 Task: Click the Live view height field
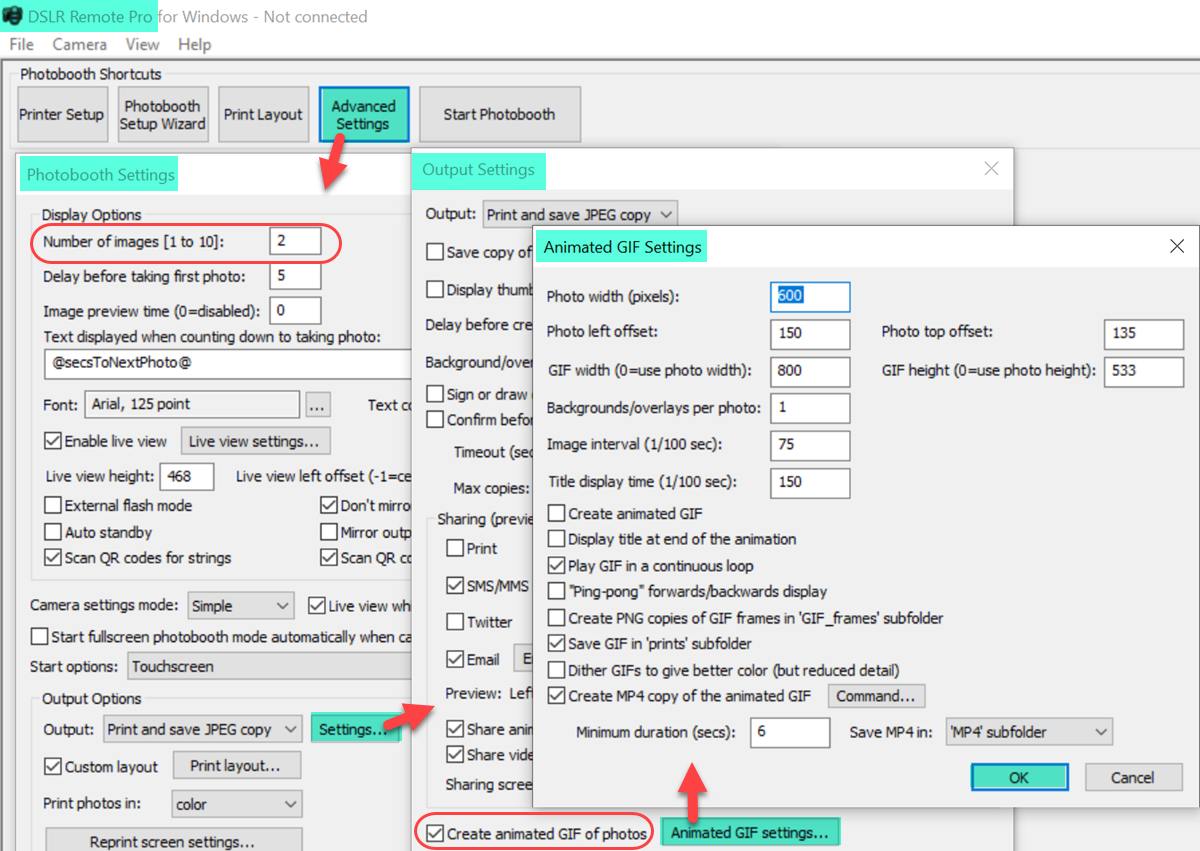click(187, 476)
